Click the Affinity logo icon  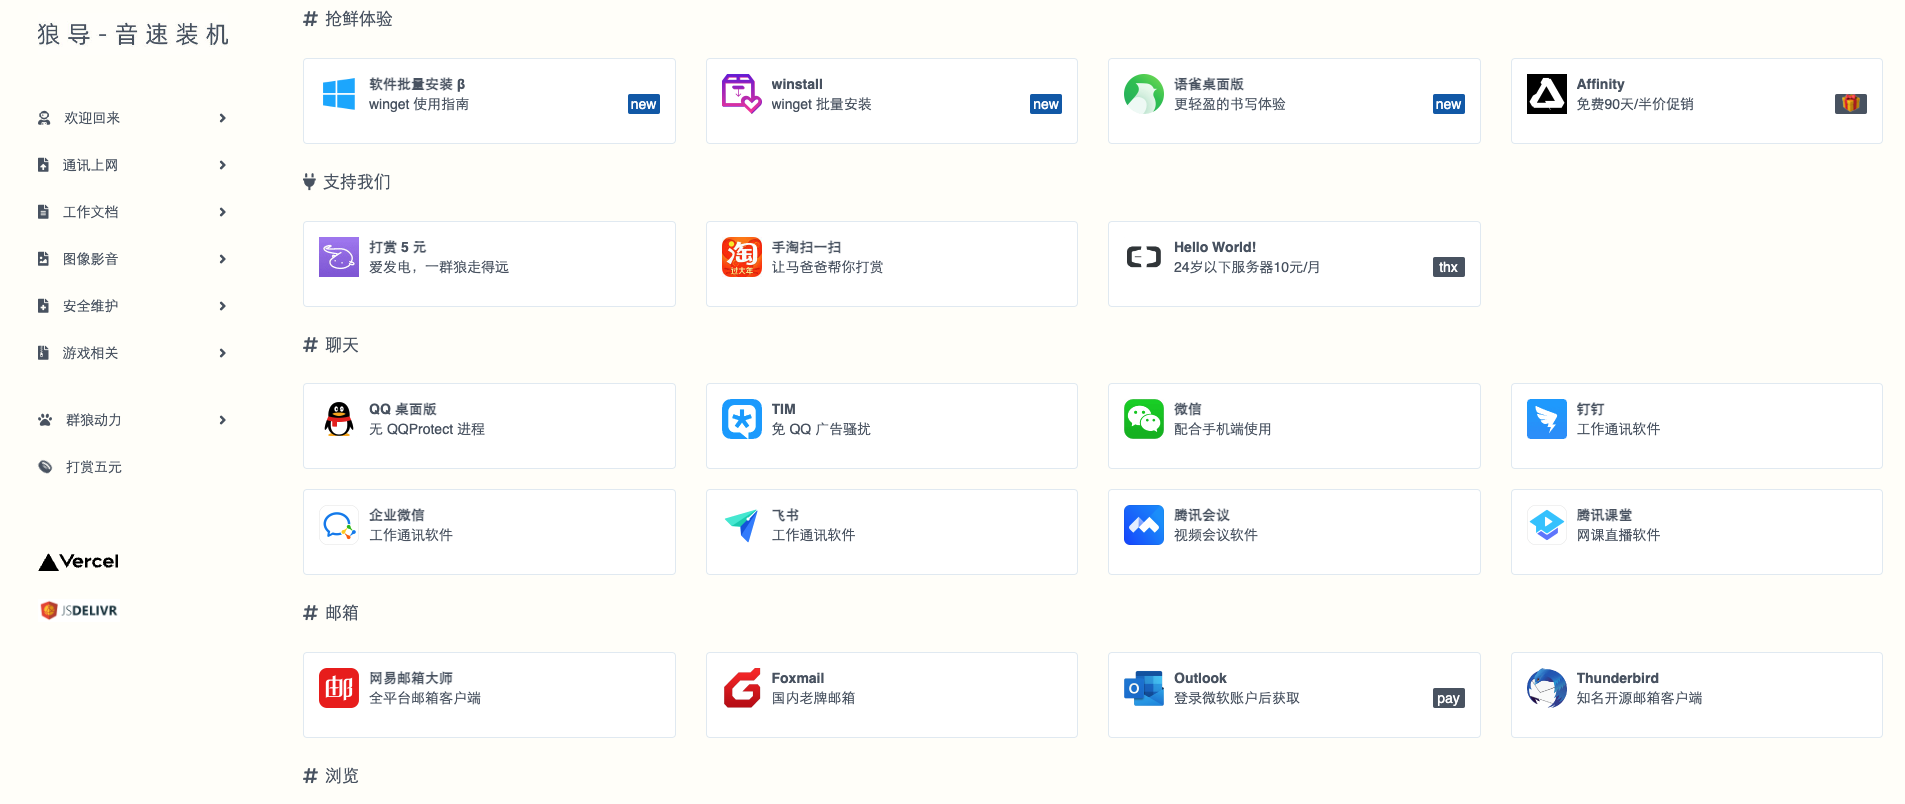coord(1546,94)
